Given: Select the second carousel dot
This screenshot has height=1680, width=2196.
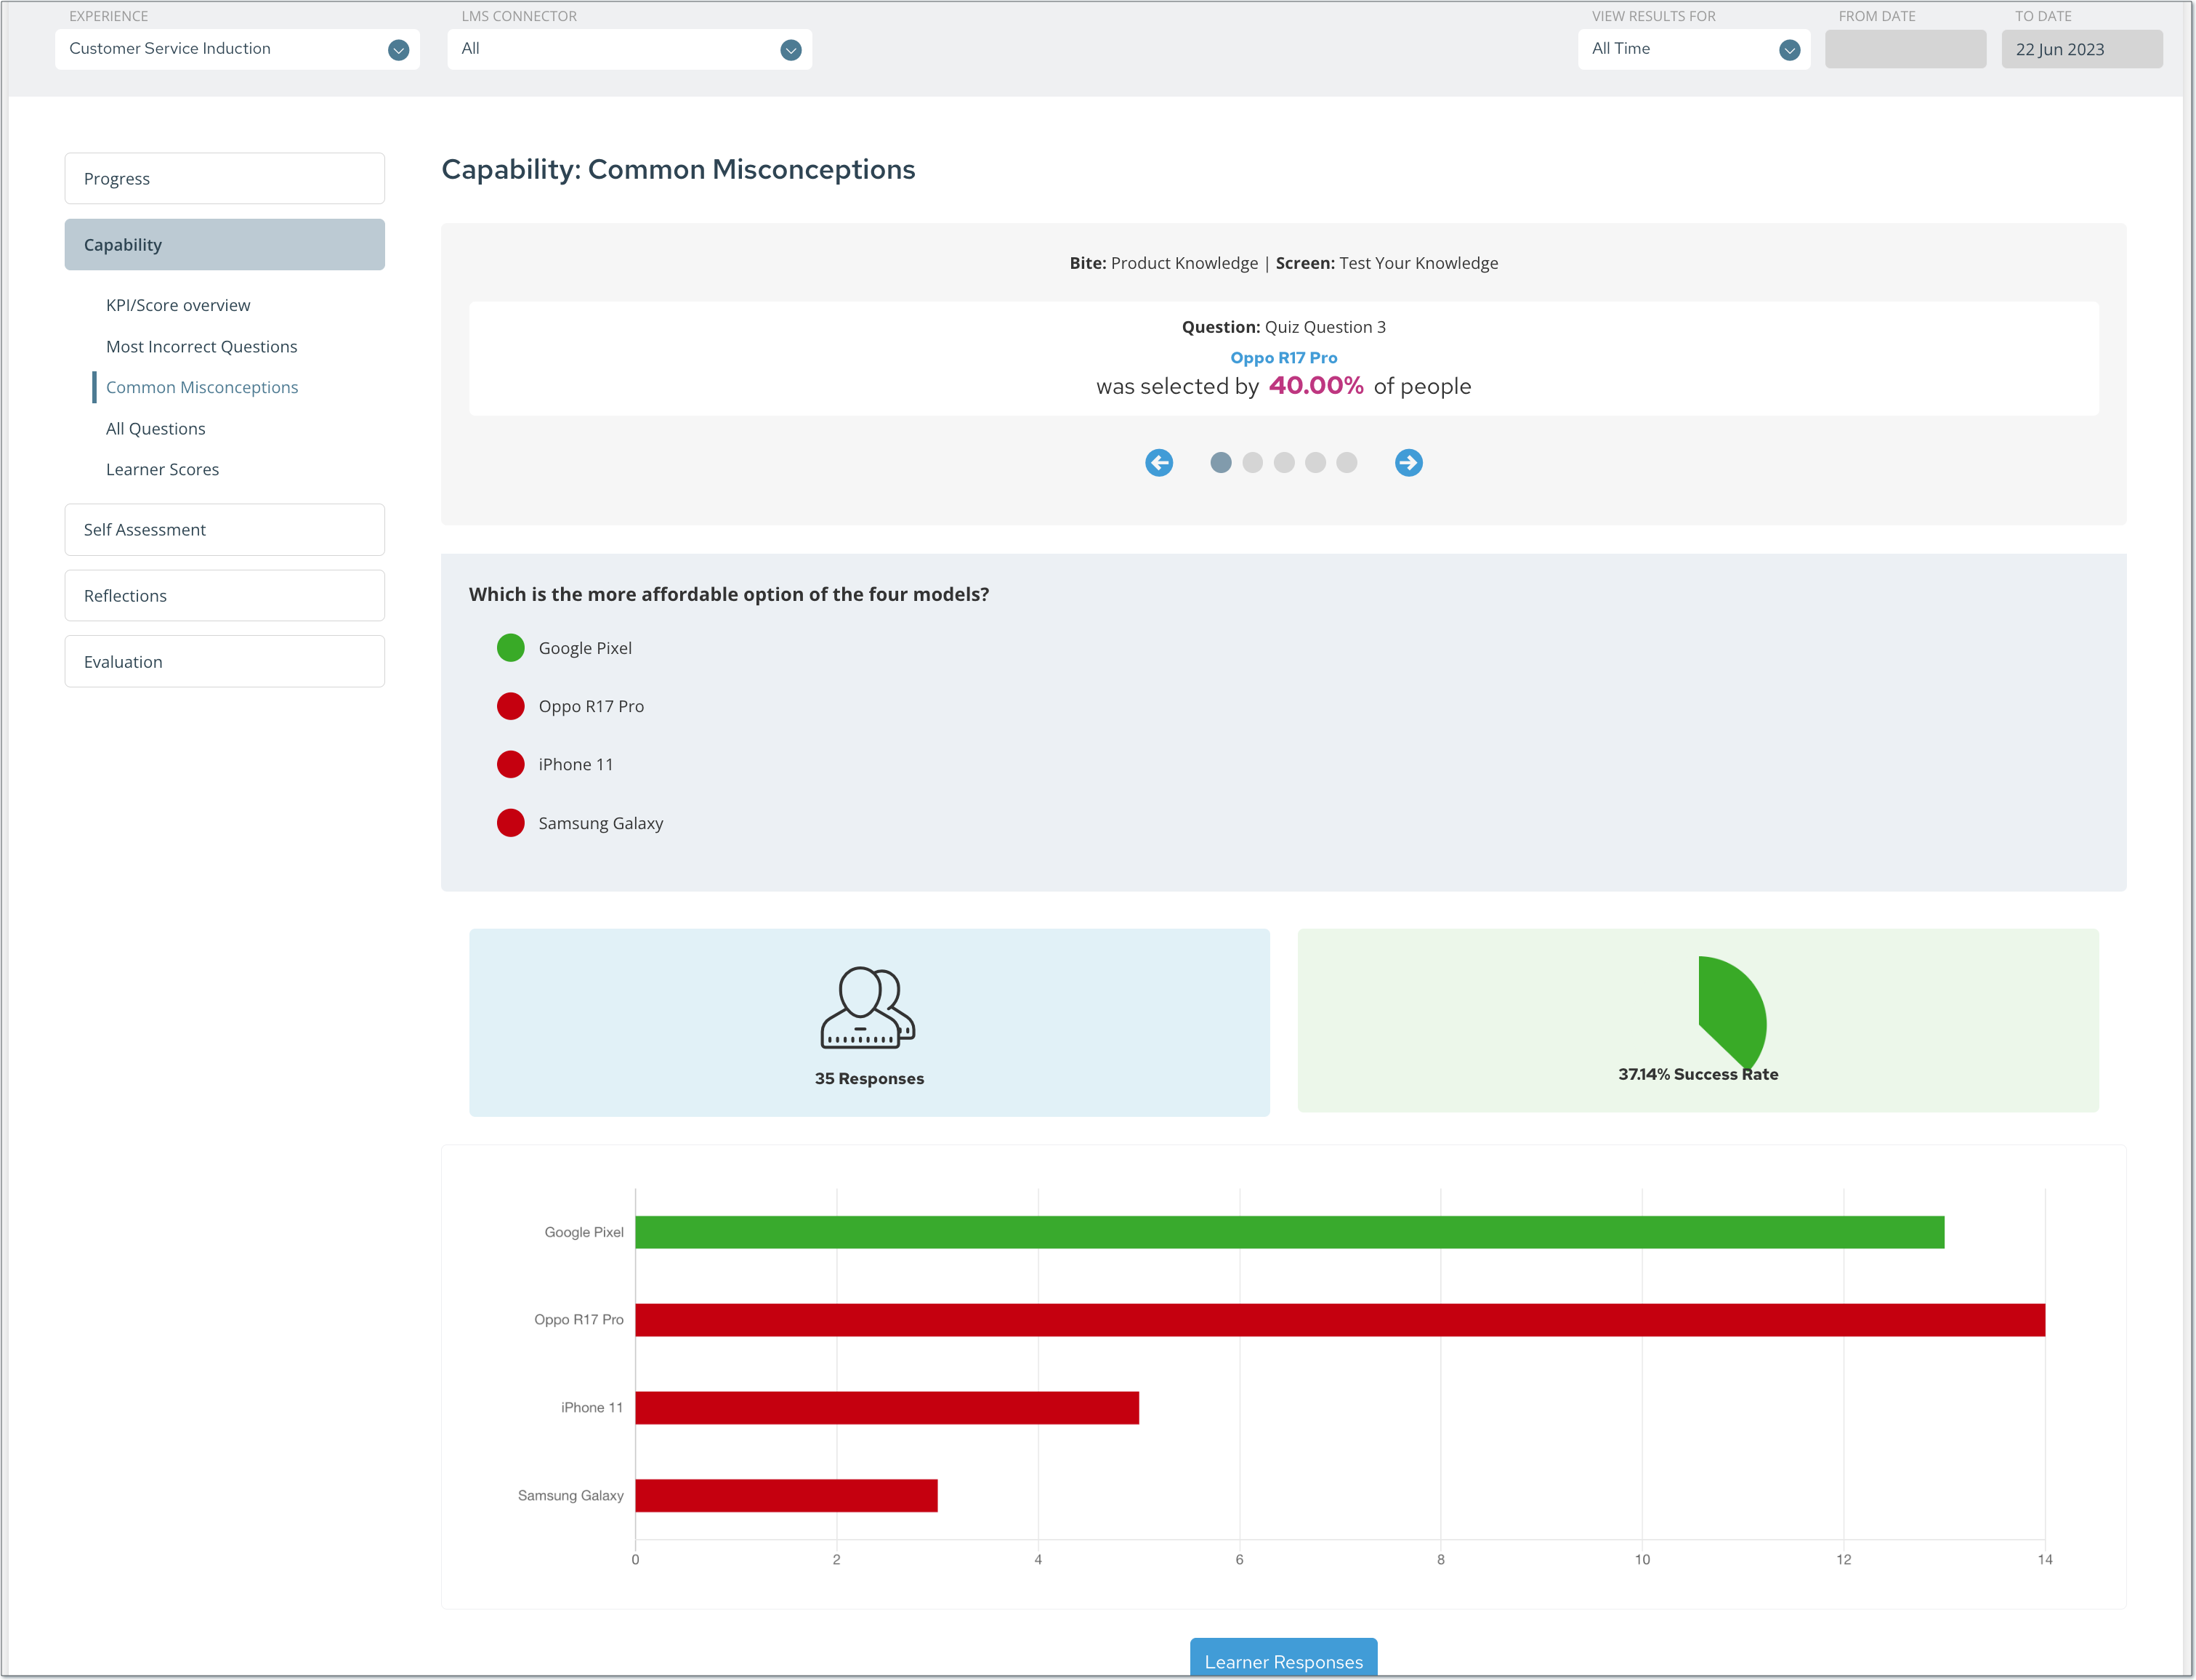Looking at the screenshot, I should pos(1252,462).
